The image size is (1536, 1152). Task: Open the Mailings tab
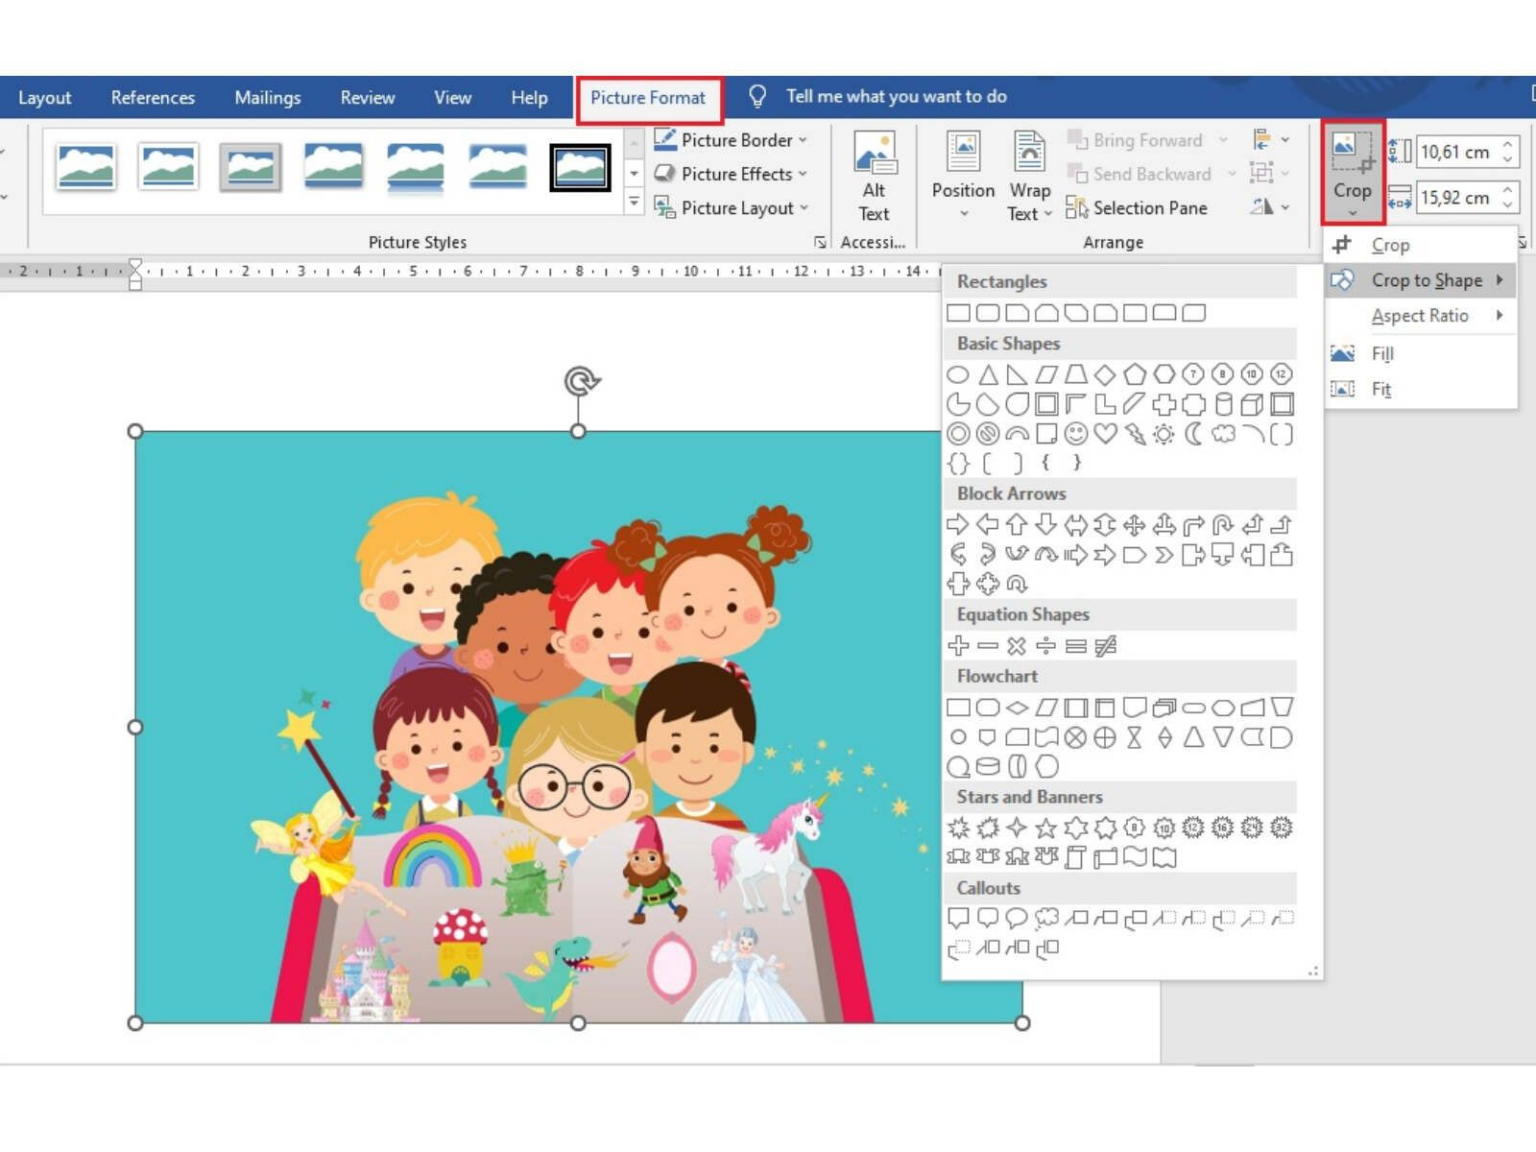[267, 98]
